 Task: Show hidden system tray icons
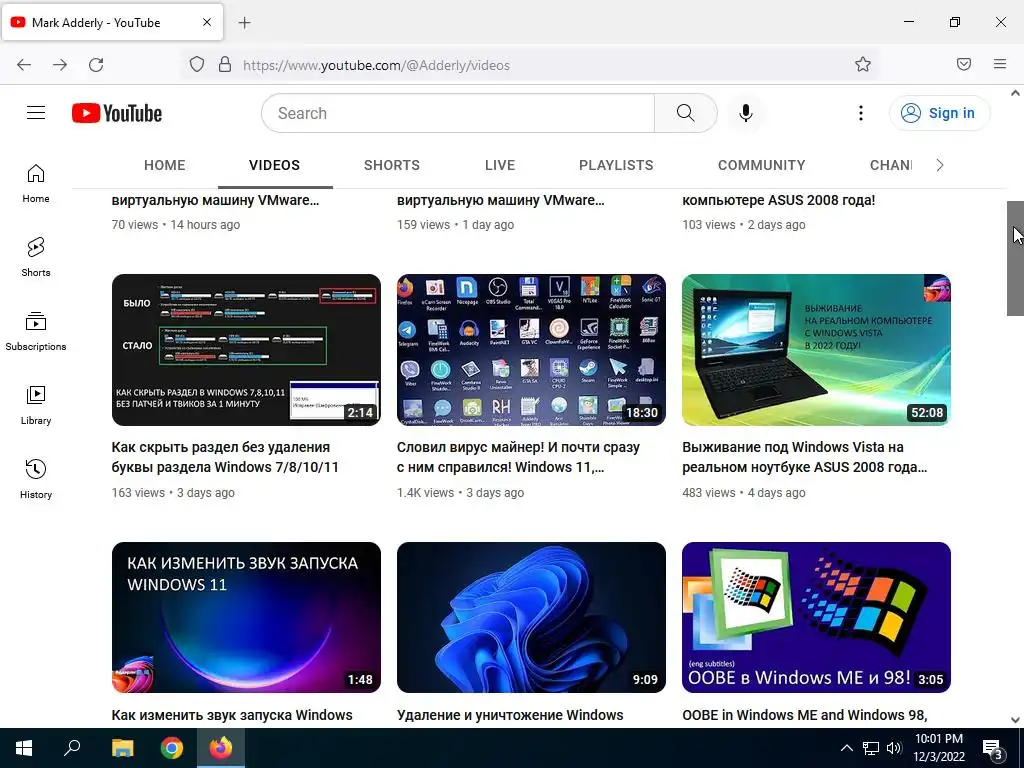846,748
